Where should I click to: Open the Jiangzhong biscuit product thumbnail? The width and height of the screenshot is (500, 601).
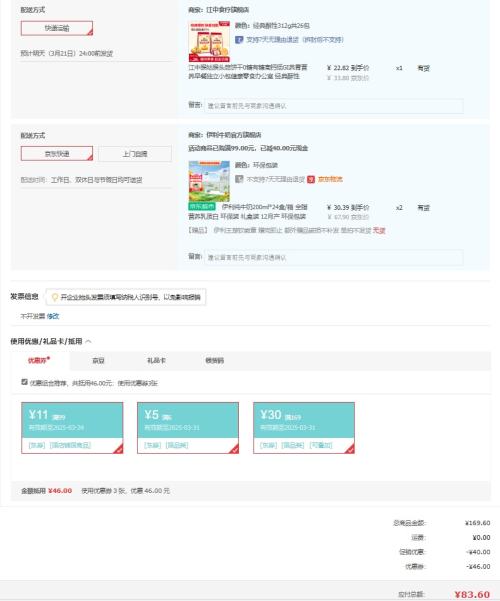[x=209, y=41]
